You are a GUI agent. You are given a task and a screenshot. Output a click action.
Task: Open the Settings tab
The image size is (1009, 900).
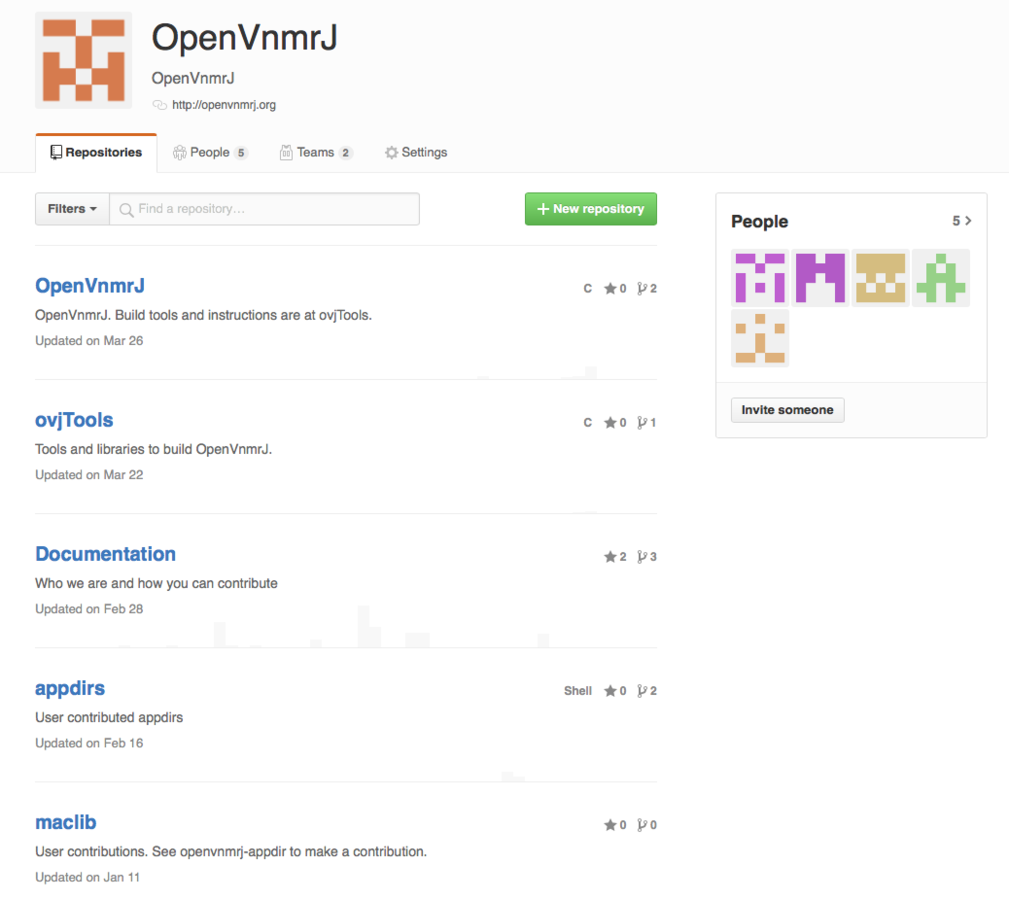(x=416, y=152)
